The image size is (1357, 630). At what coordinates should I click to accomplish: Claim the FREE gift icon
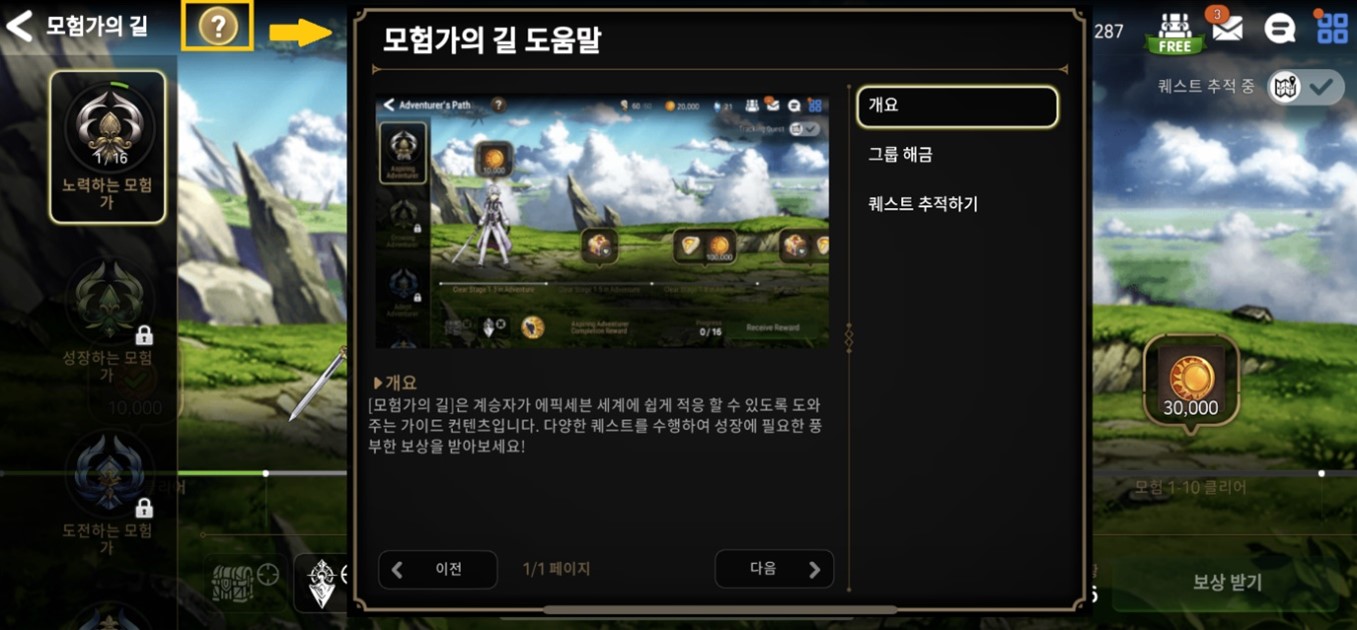[x=1174, y=32]
